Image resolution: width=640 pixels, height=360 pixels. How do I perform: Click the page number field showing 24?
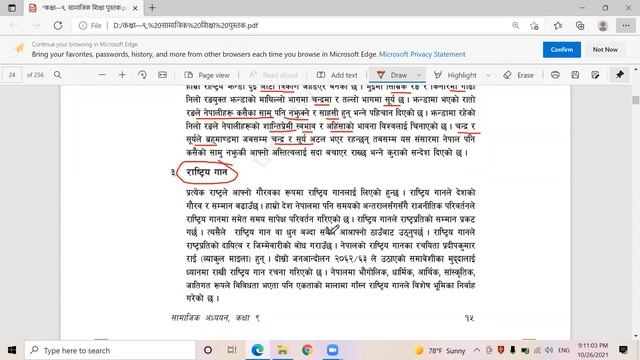12,75
